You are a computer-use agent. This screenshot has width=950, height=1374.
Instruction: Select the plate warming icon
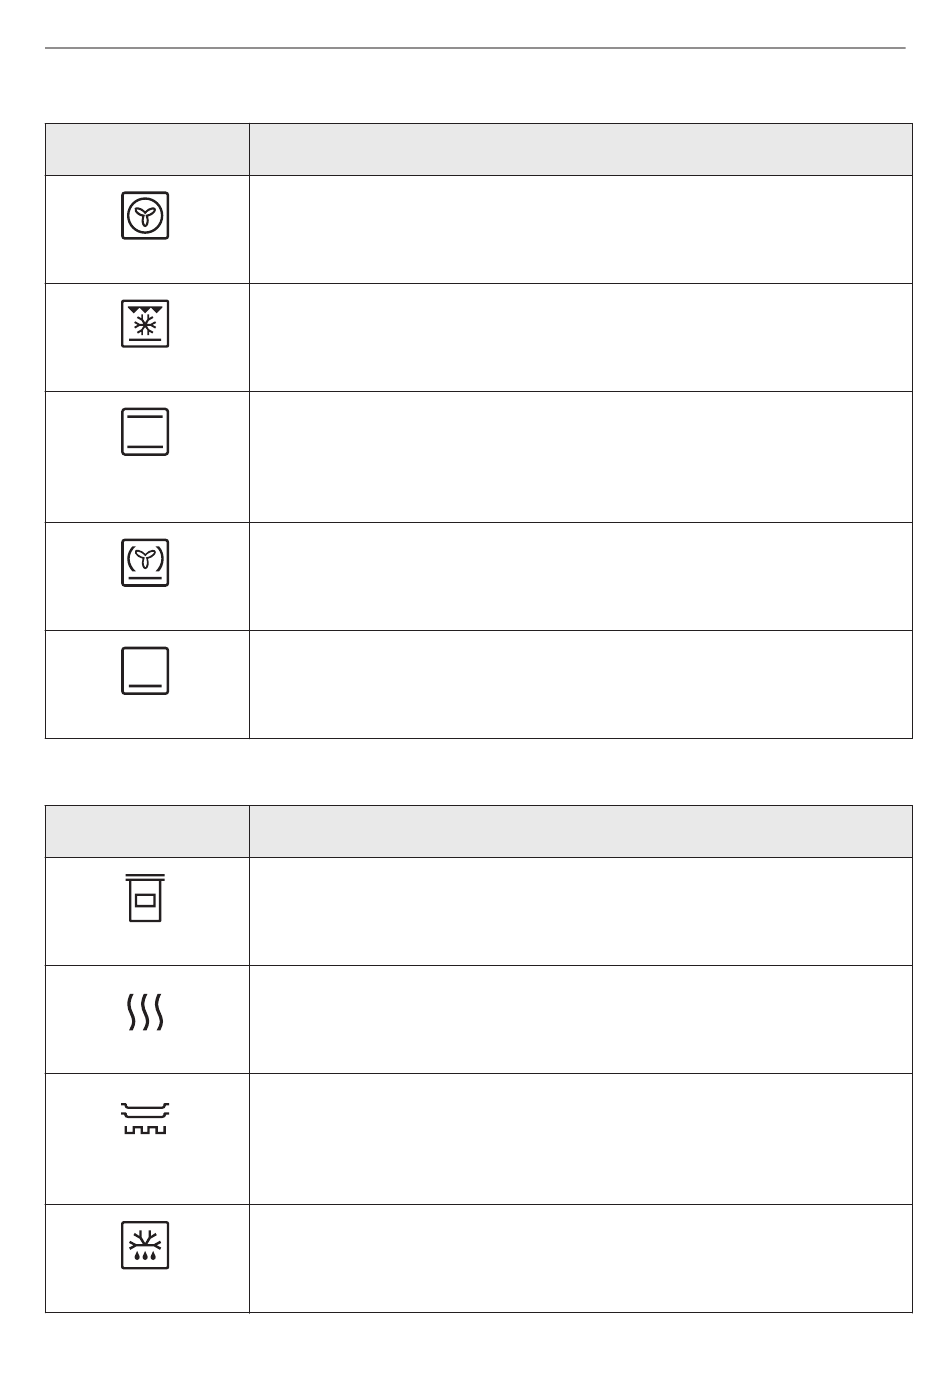(145, 1118)
